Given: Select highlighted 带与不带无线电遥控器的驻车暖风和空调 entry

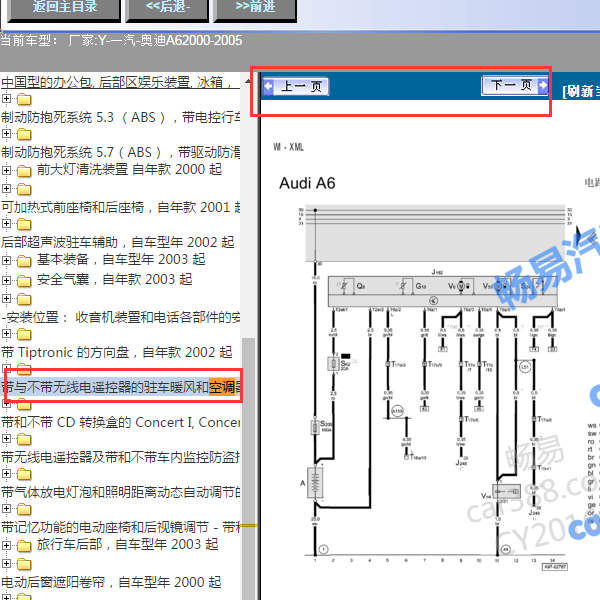Looking at the screenshot, I should pos(121,387).
